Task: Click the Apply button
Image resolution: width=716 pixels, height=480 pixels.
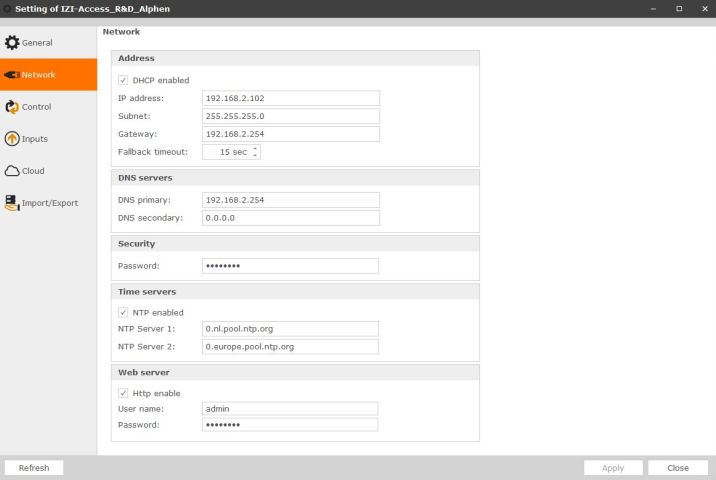Action: pos(613,468)
